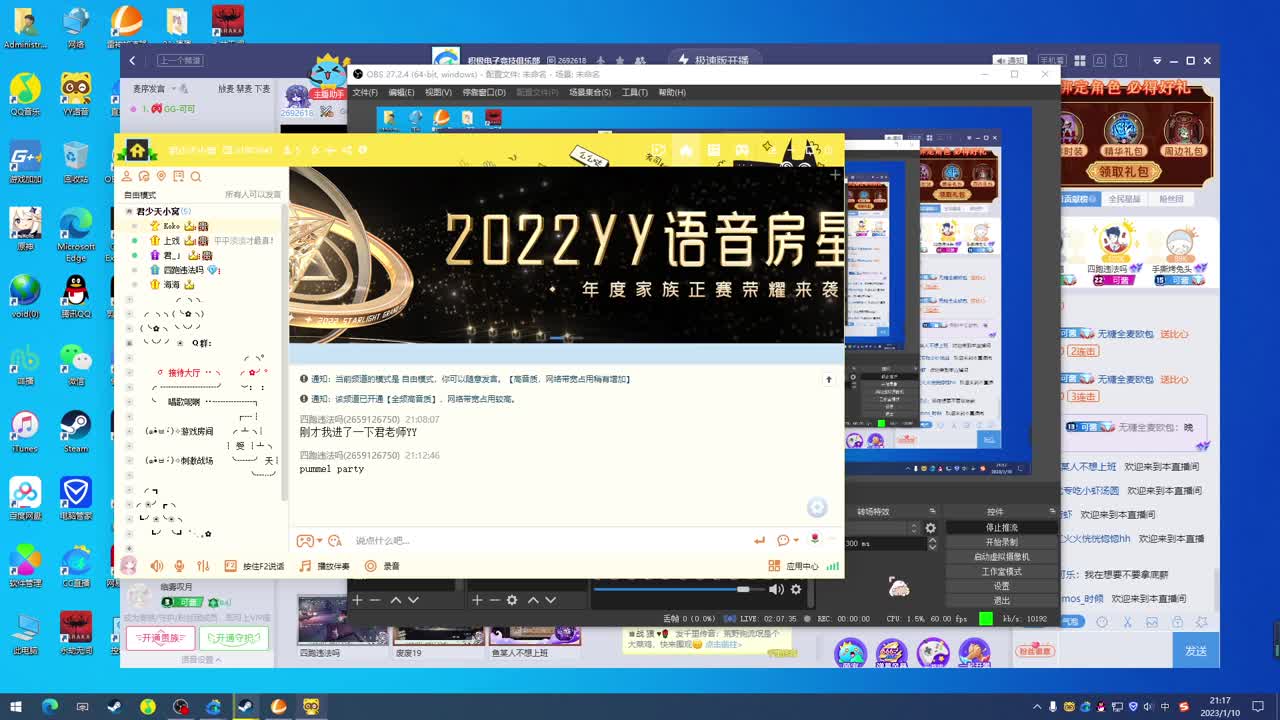The height and width of the screenshot is (720, 1280).
Task: Click the search magnifier in the channel panel
Action: (195, 176)
